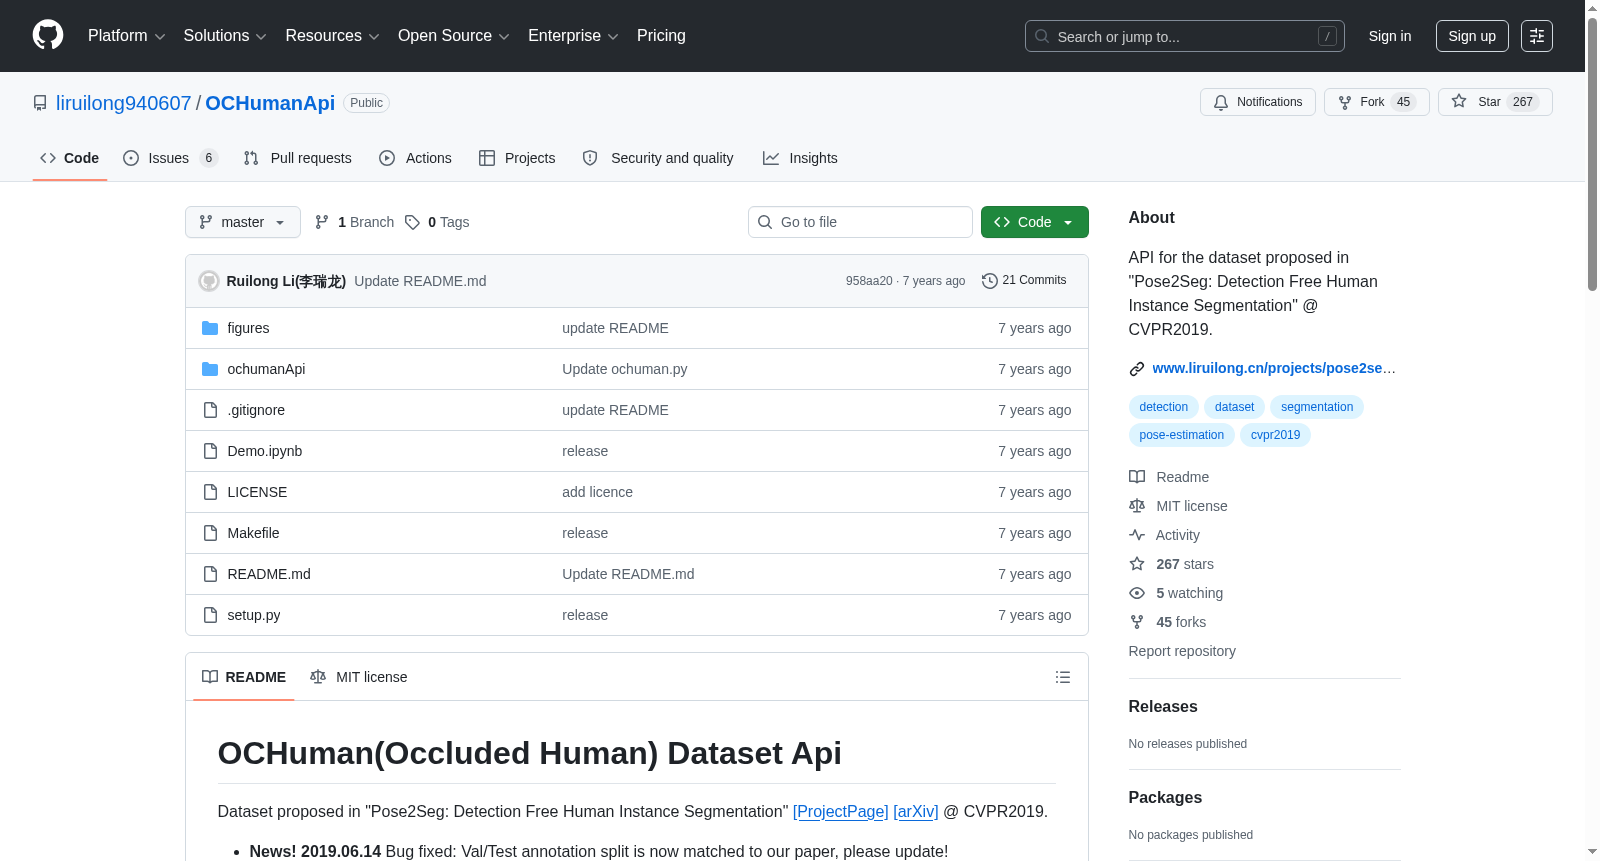Click the ochumanApi folder icon
1600x861 pixels.
[x=210, y=369]
